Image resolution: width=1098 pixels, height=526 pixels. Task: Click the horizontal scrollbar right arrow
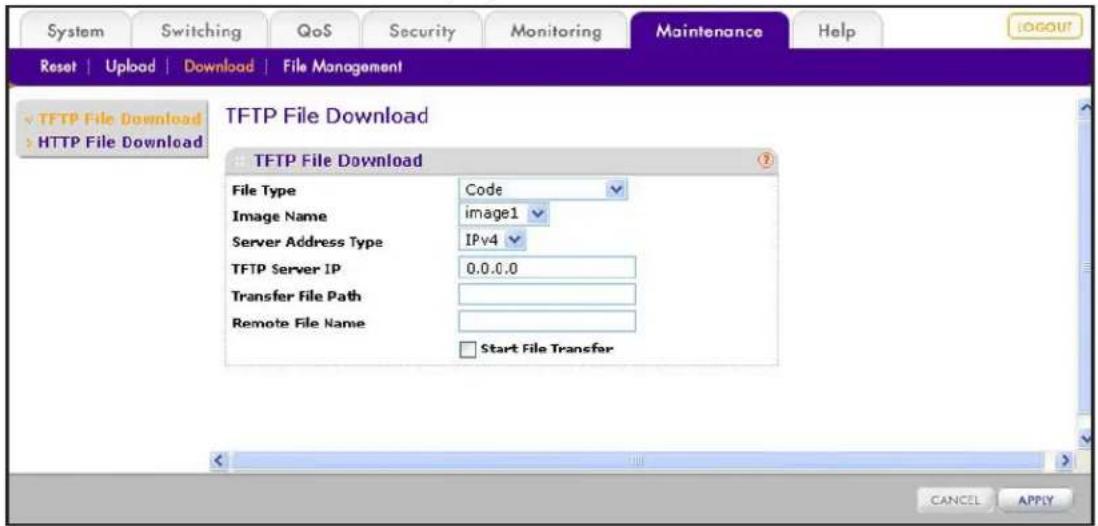[1066, 461]
